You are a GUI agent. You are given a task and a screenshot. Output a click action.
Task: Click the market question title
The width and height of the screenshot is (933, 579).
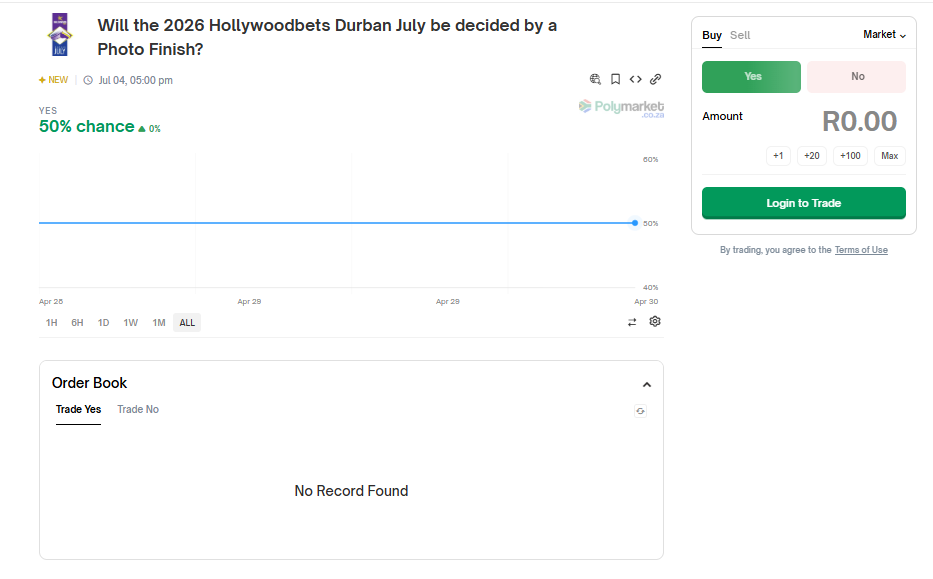coord(327,37)
